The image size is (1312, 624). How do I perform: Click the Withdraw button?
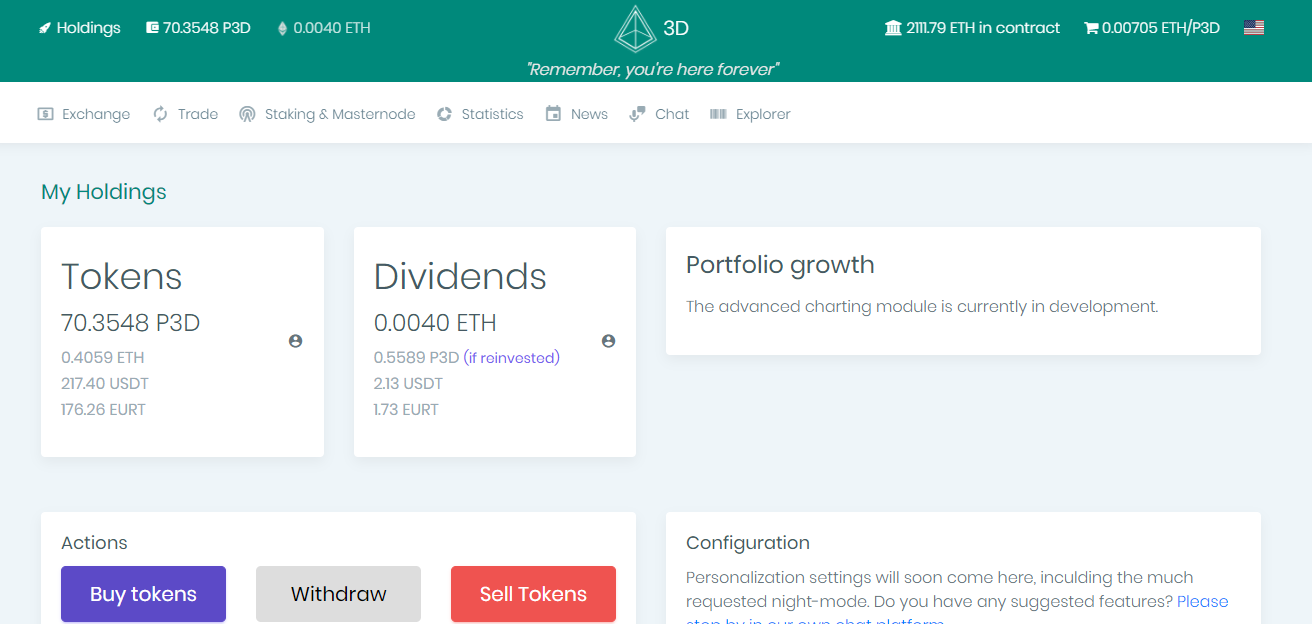(338, 594)
